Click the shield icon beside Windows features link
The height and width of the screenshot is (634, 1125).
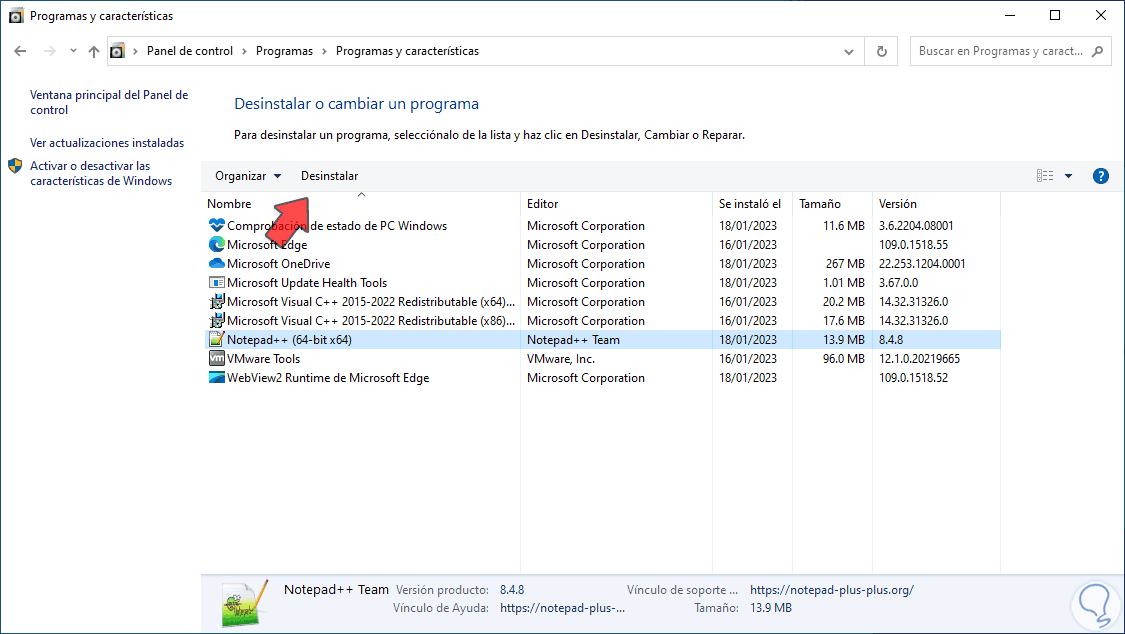(15, 166)
